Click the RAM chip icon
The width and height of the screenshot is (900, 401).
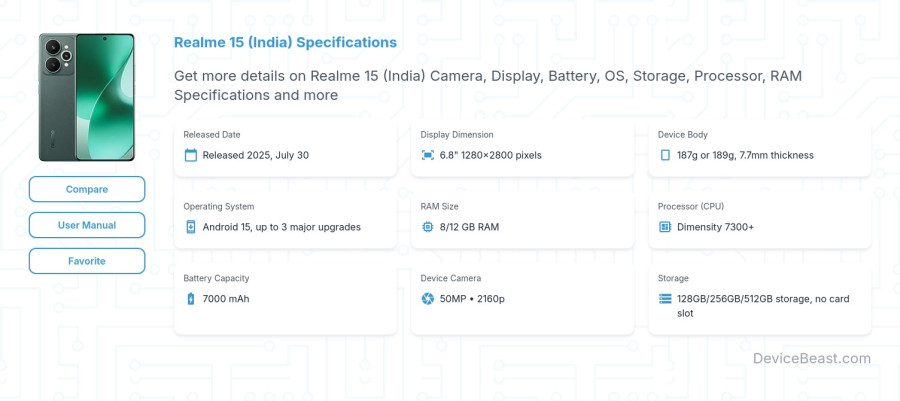(428, 227)
